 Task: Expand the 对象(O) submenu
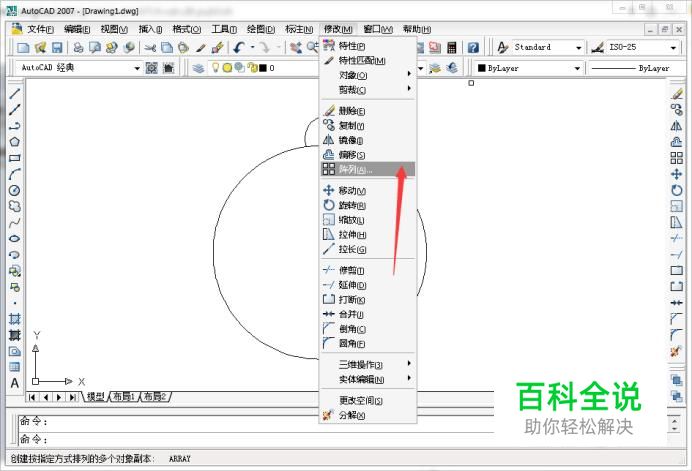pos(368,75)
